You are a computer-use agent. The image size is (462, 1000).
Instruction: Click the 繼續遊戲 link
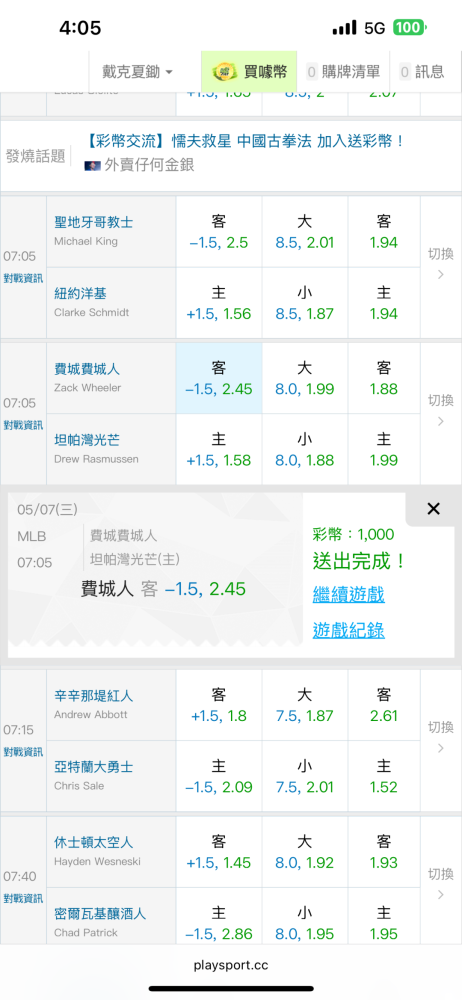(348, 594)
